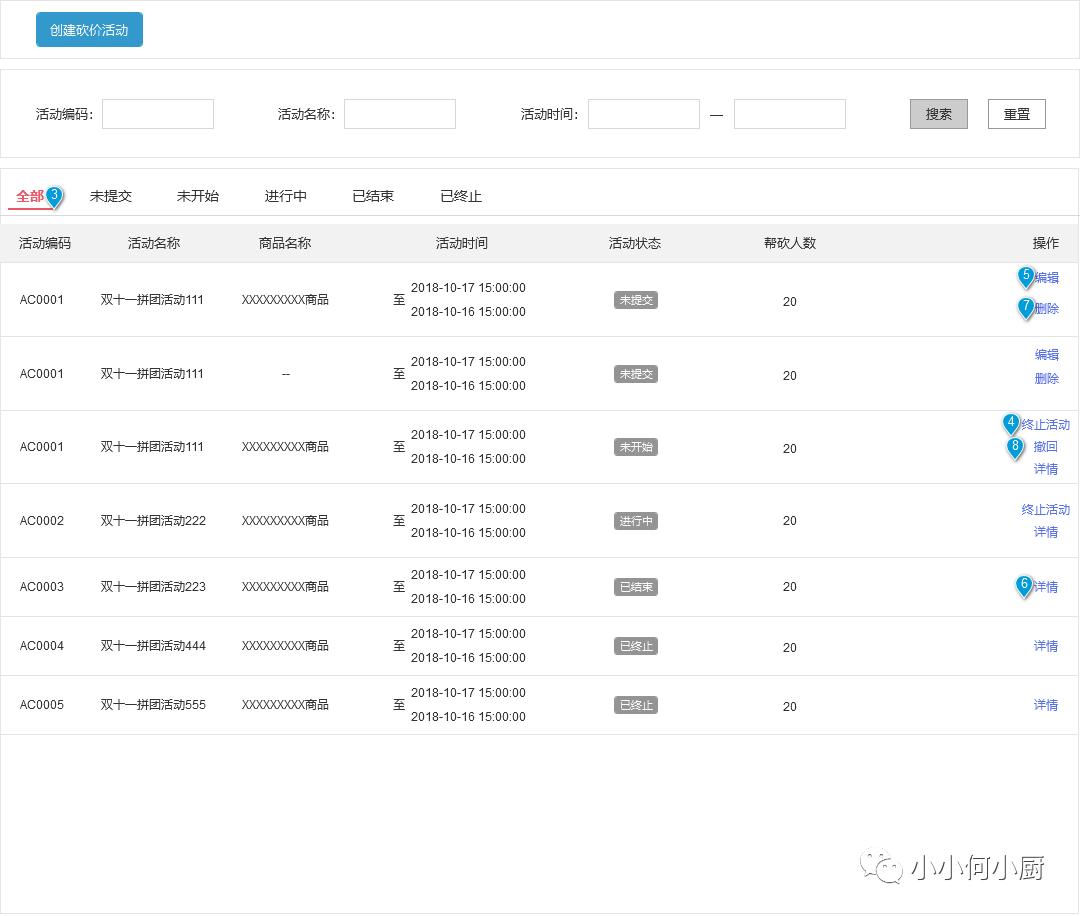
Task: Click 撤回 in the 未开始 row
Action: pos(1046,446)
